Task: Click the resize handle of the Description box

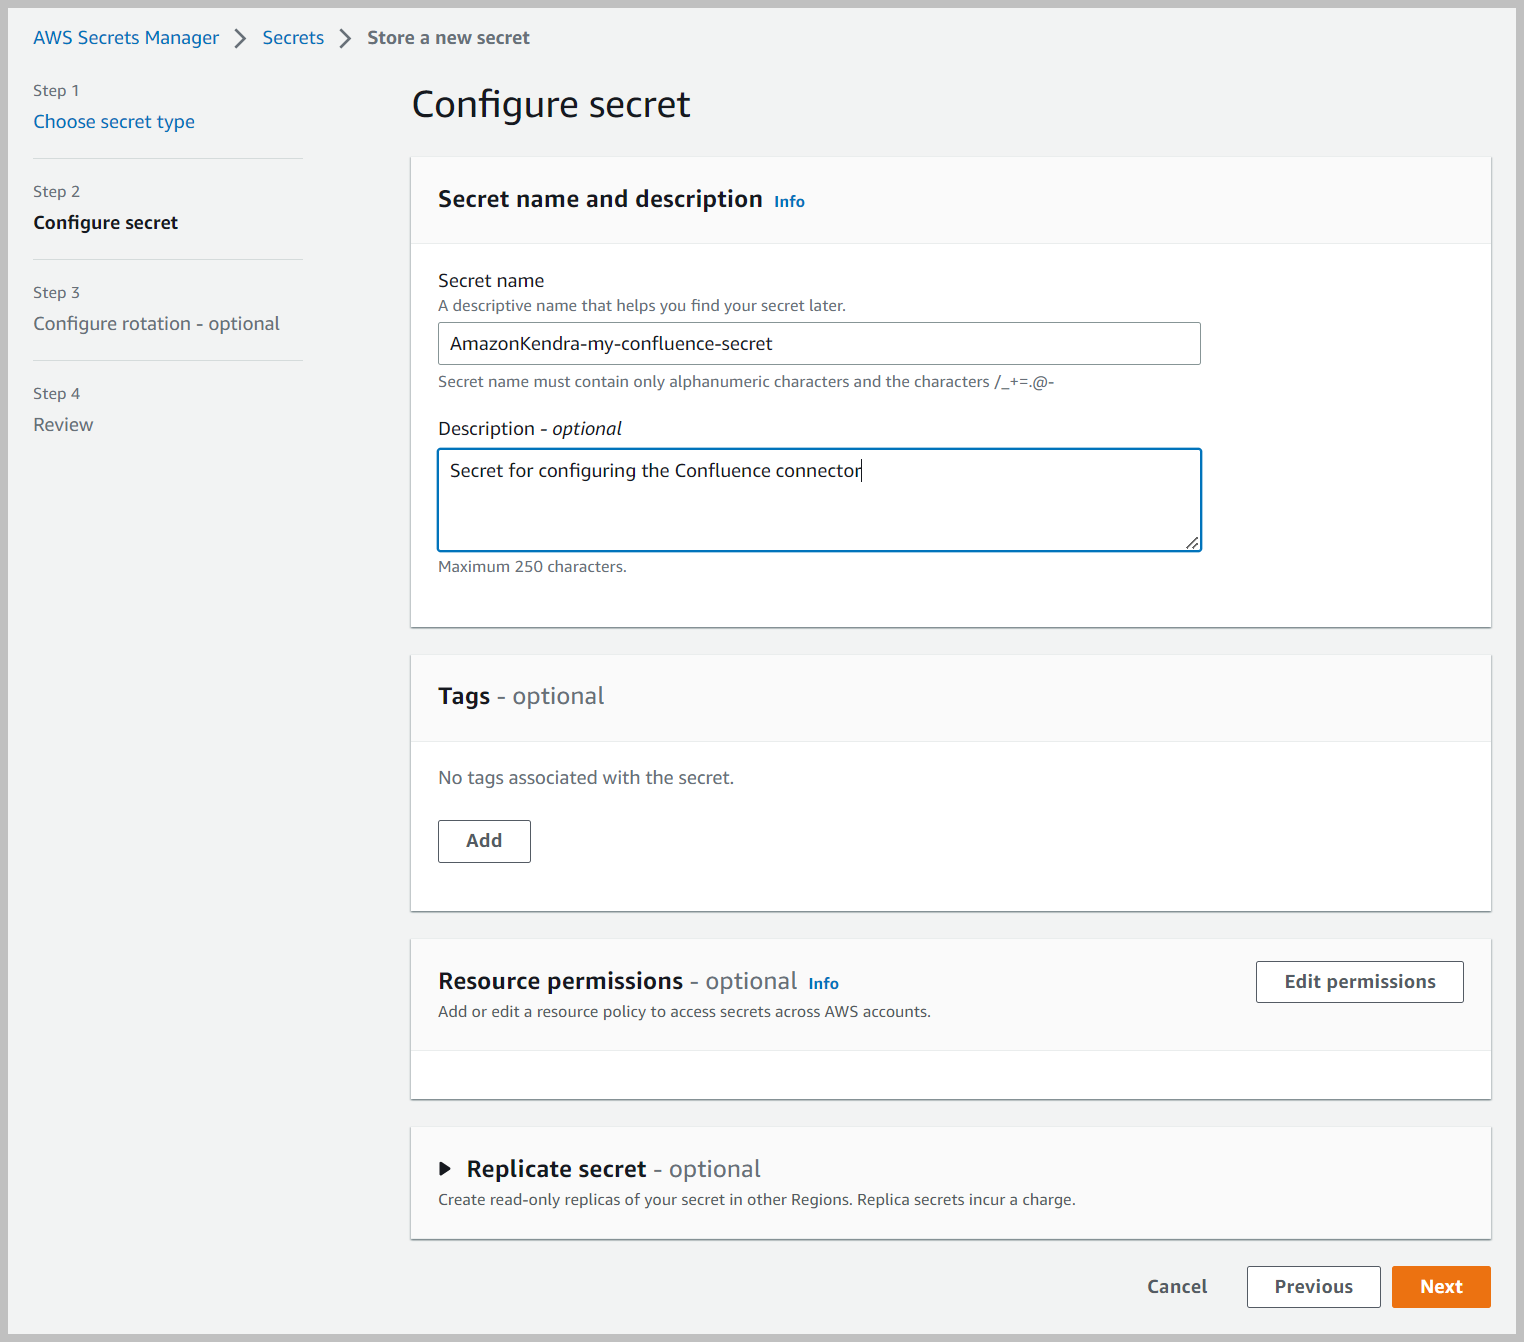Action: coord(1193,543)
